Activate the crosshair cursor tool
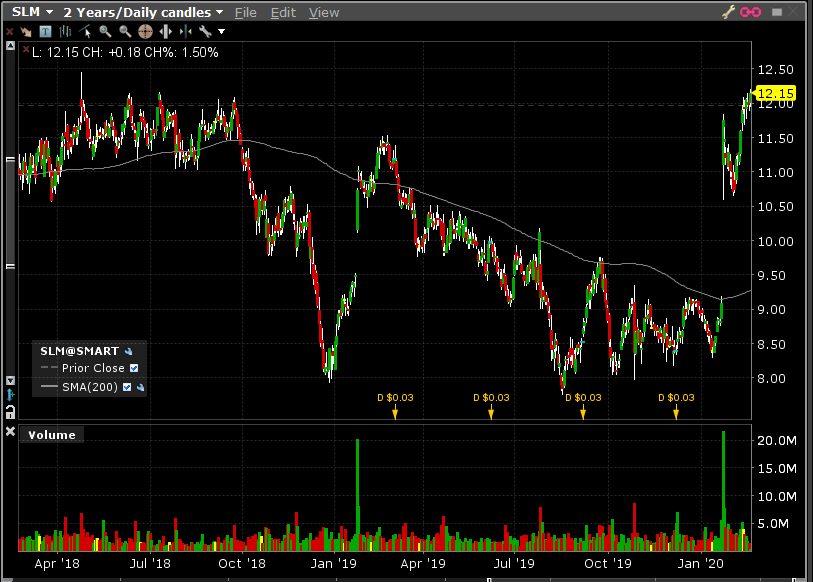This screenshot has height=582, width=813. tap(145, 32)
